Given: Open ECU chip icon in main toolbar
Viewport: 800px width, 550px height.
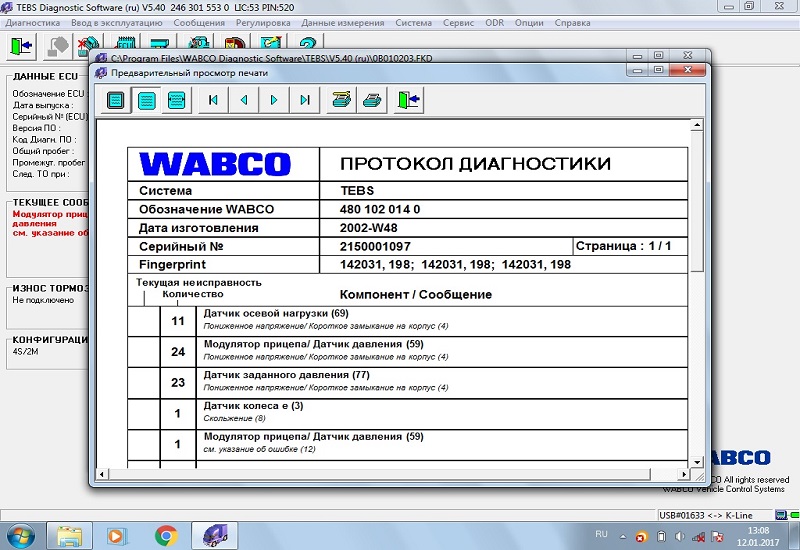Looking at the screenshot, I should pyautogui.click(x=126, y=42).
